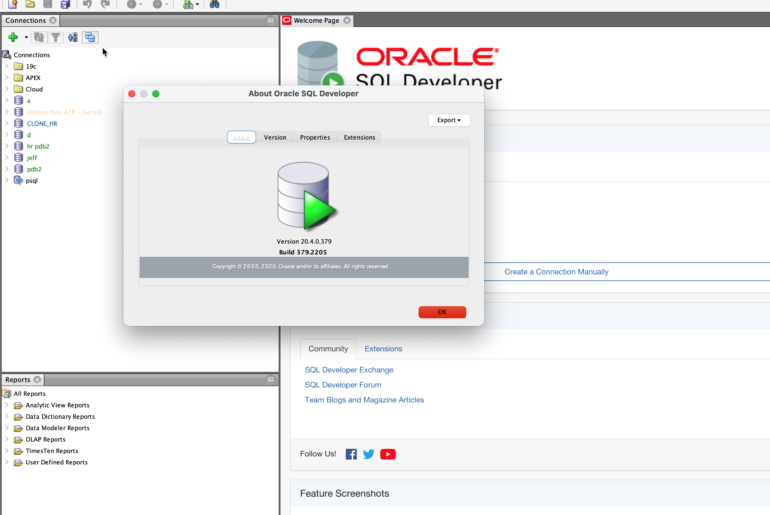Minimize the Connections panel
Viewport: 770px width, 515px height.
tap(271, 20)
